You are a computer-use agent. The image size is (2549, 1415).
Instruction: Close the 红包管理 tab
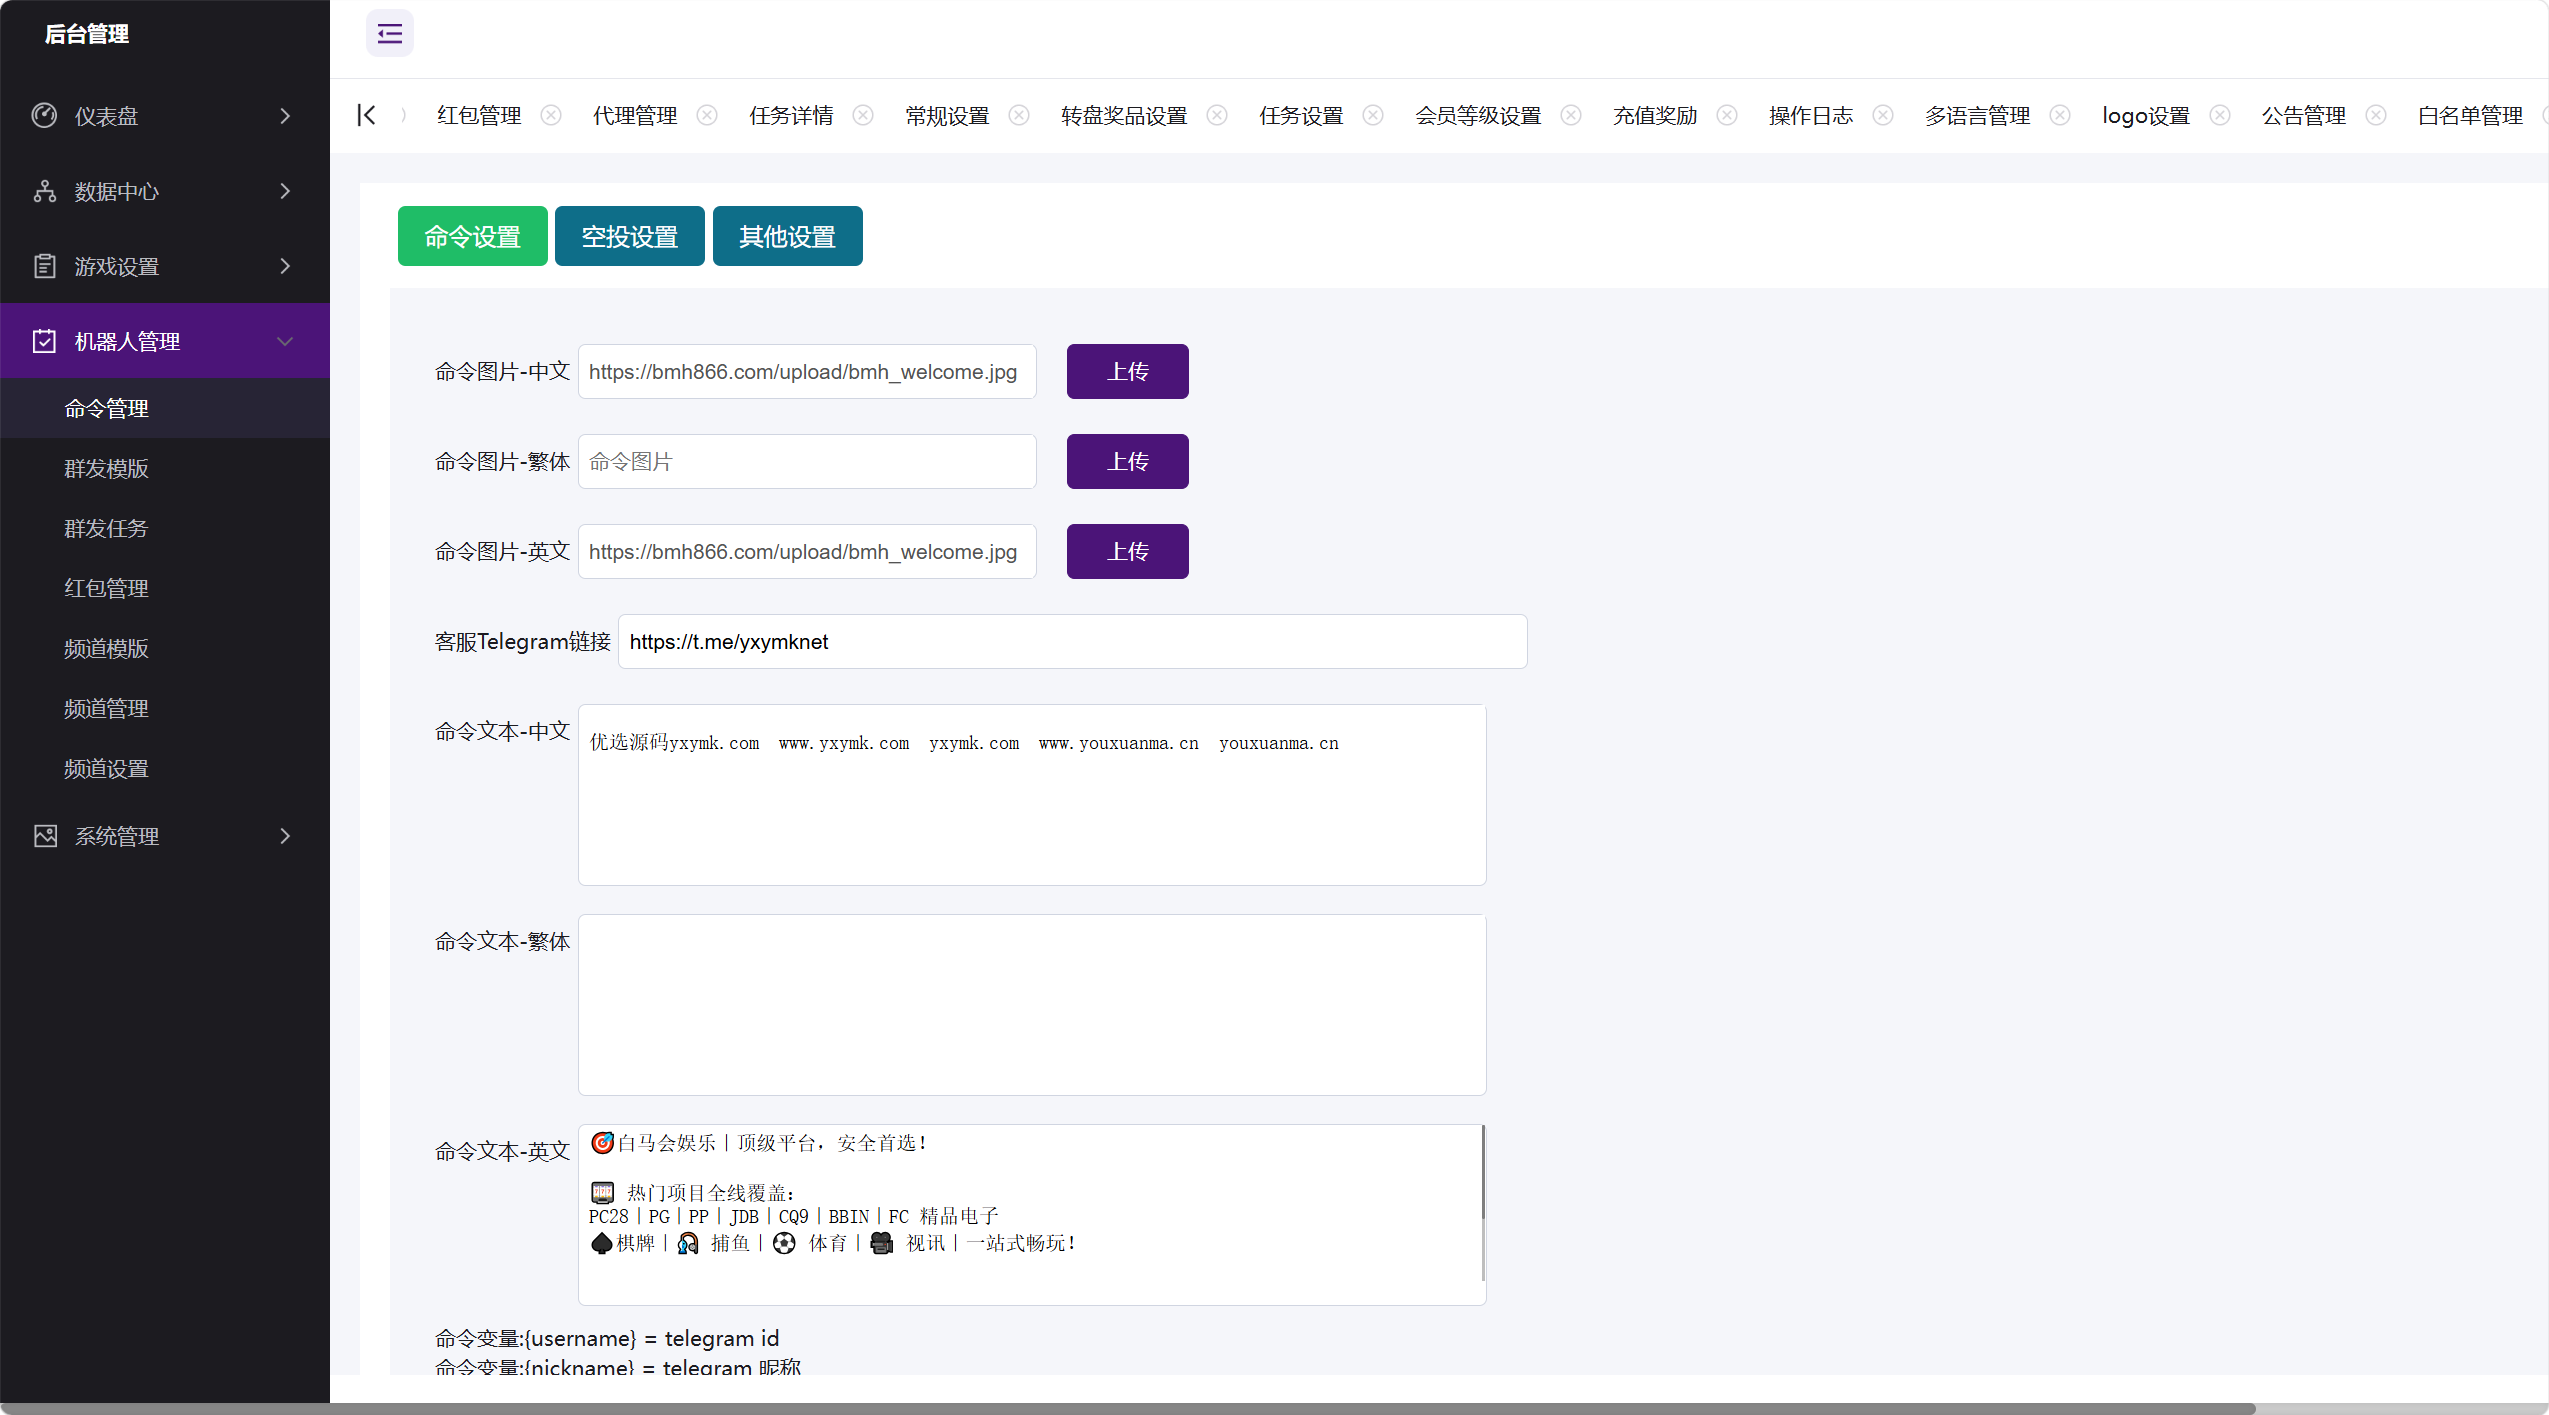tap(551, 116)
